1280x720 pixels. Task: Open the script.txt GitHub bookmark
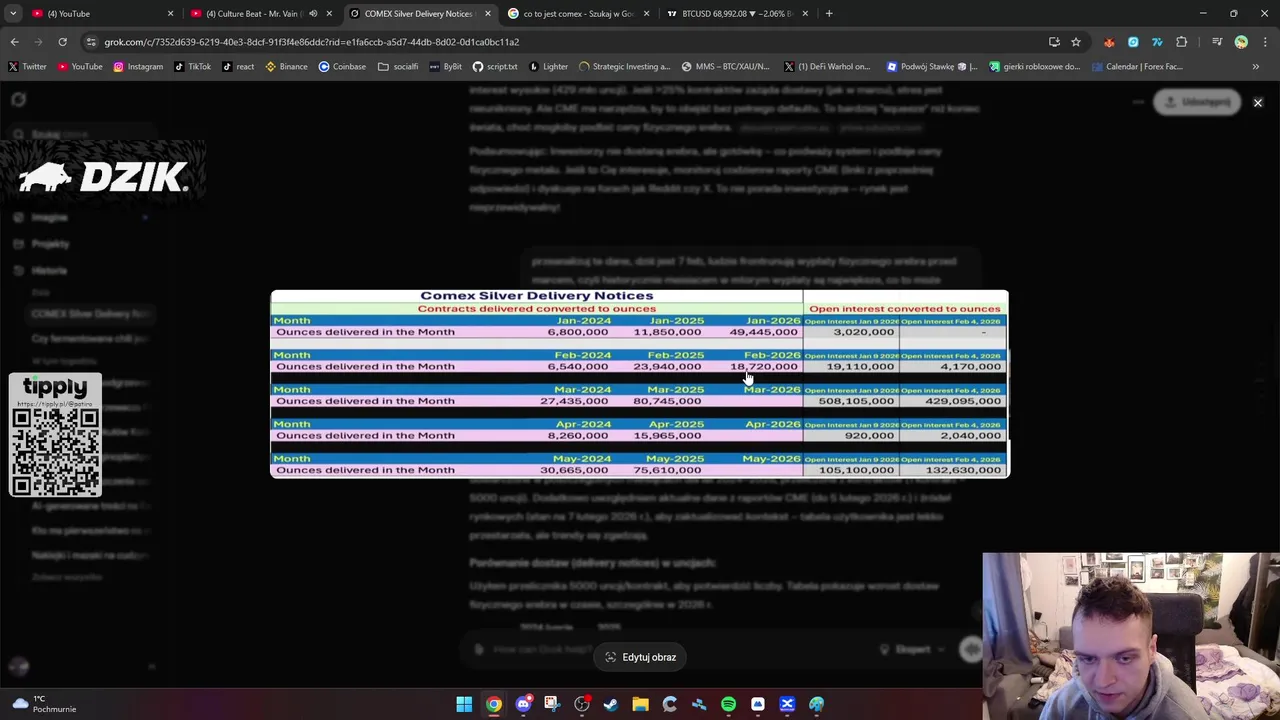(495, 66)
